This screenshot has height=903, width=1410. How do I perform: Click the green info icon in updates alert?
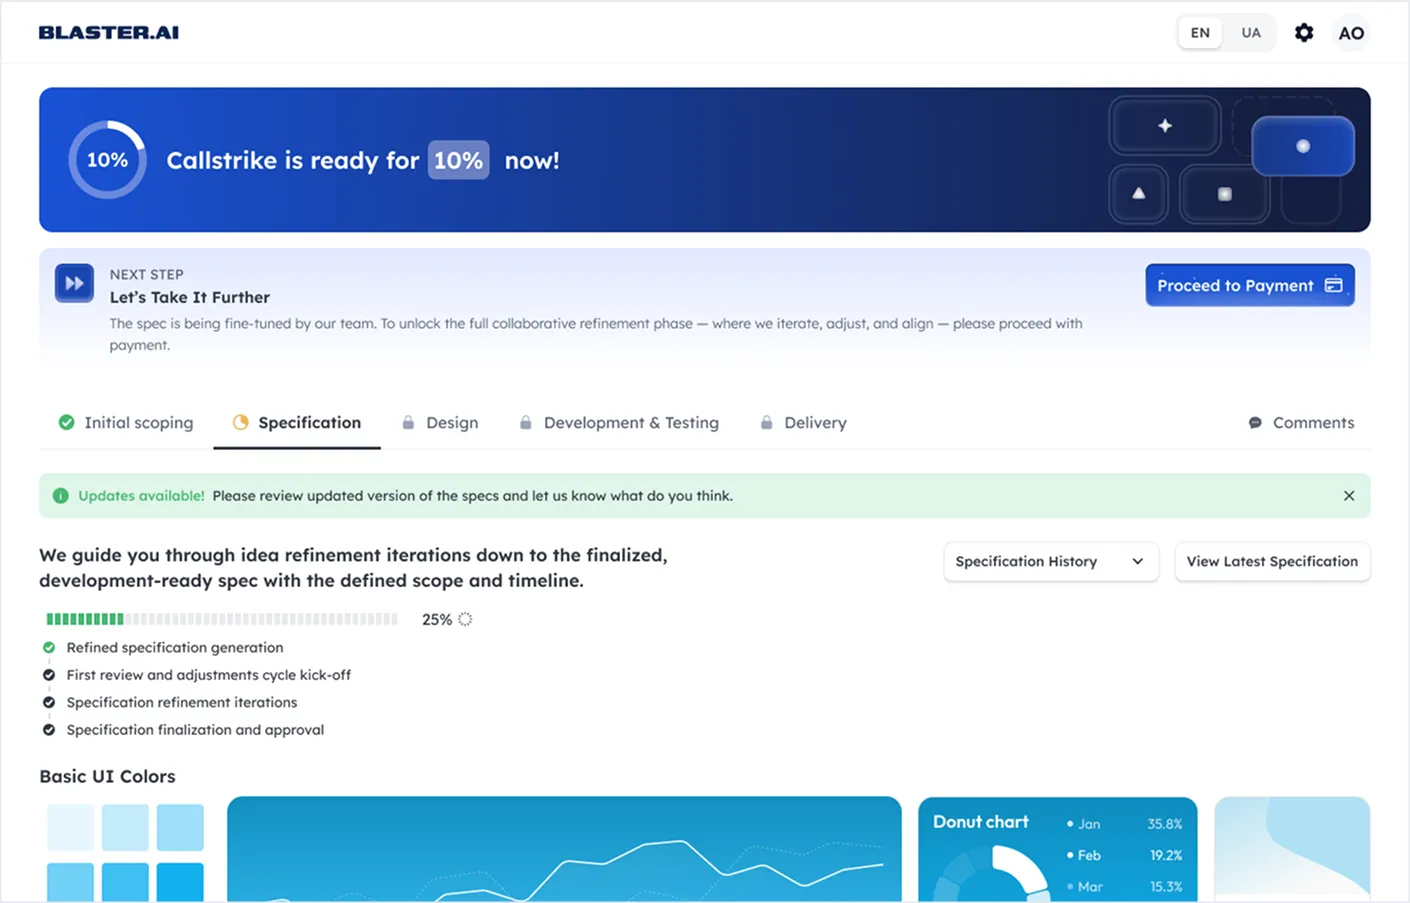click(x=61, y=496)
